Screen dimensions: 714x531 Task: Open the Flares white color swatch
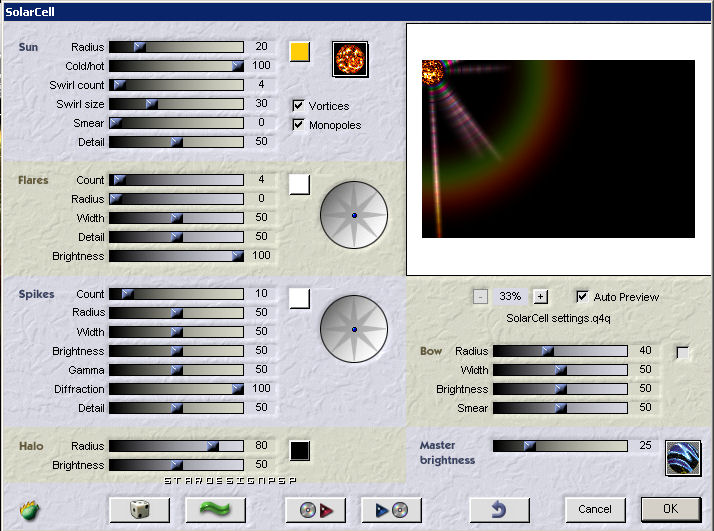click(300, 184)
